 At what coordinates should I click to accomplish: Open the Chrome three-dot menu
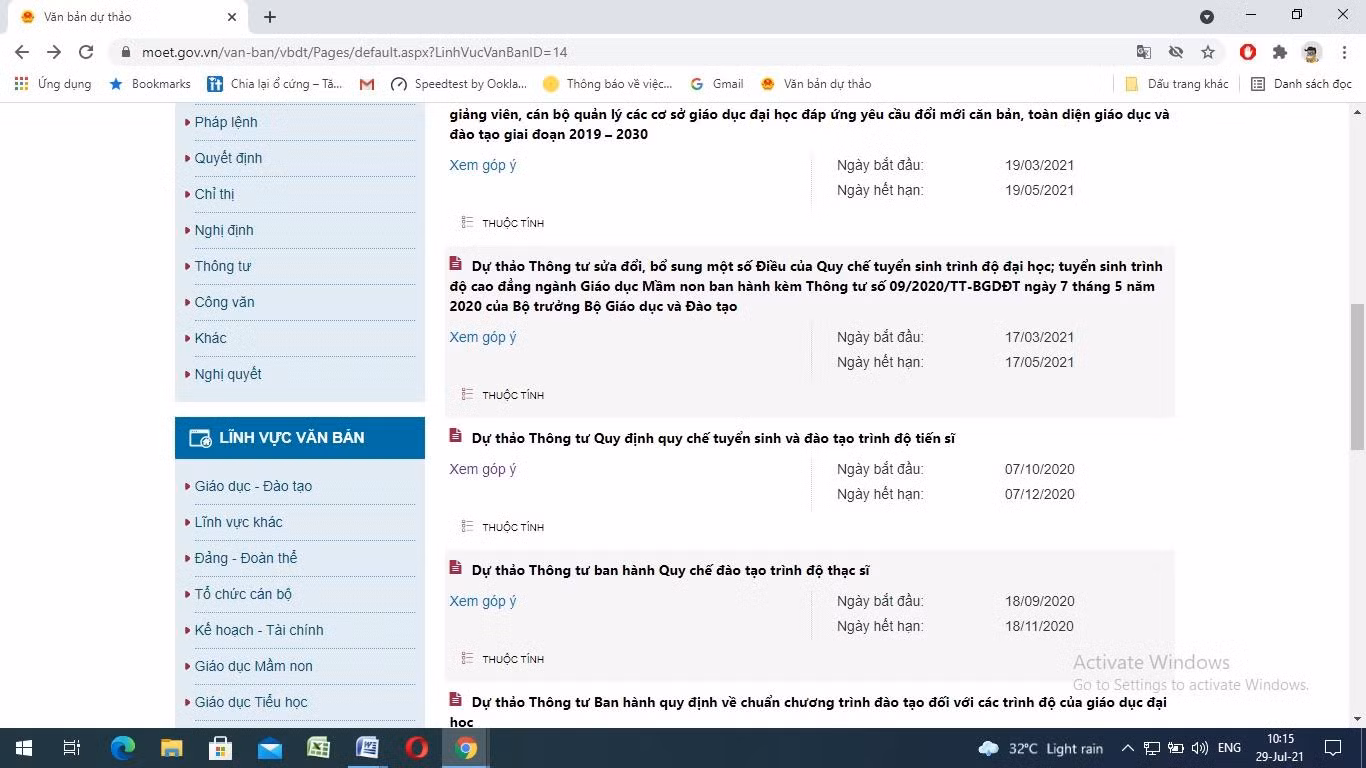coord(1343,52)
